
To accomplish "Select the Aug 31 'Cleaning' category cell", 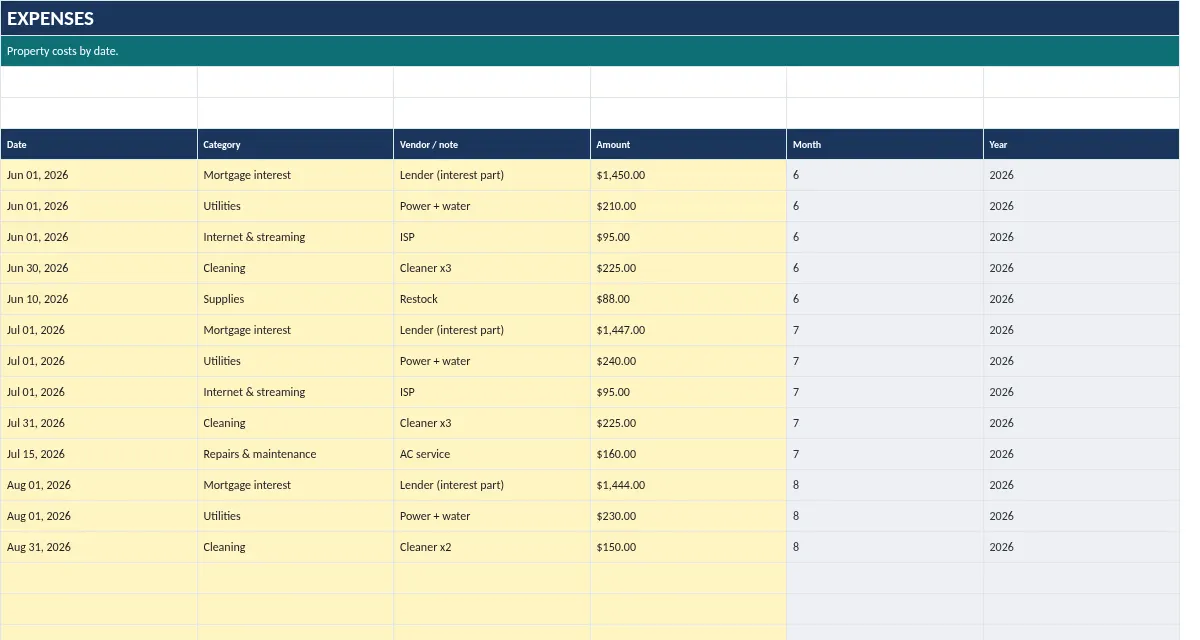I will [295, 547].
